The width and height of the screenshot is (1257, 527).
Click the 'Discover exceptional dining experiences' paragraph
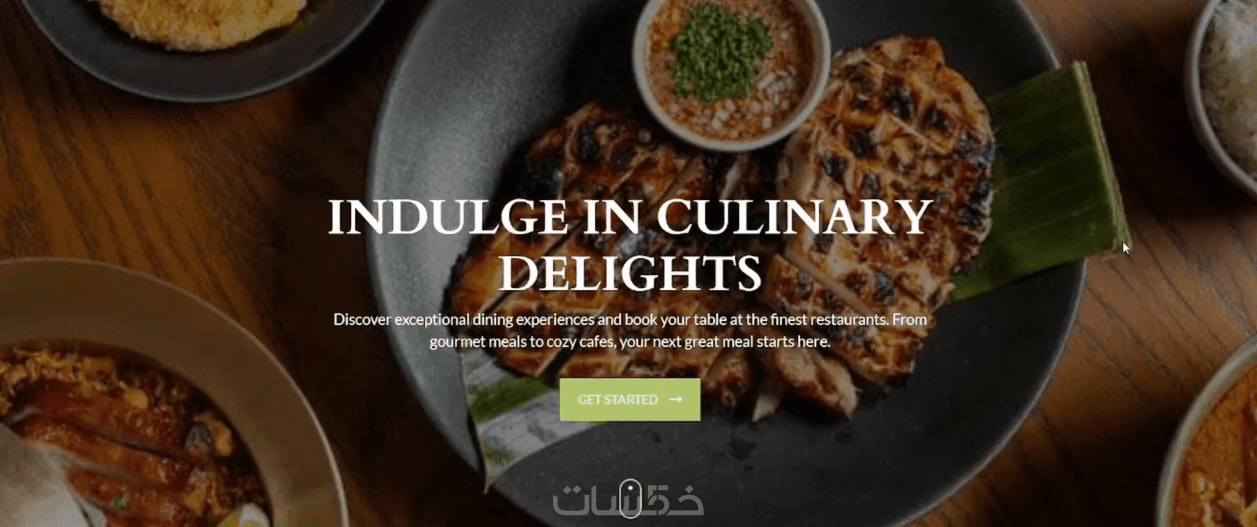click(630, 330)
